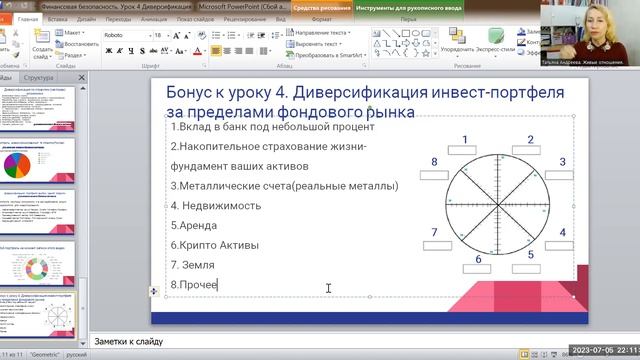Select the right block arrow shape
Screen dimensions: 640x360
coord(406,43)
